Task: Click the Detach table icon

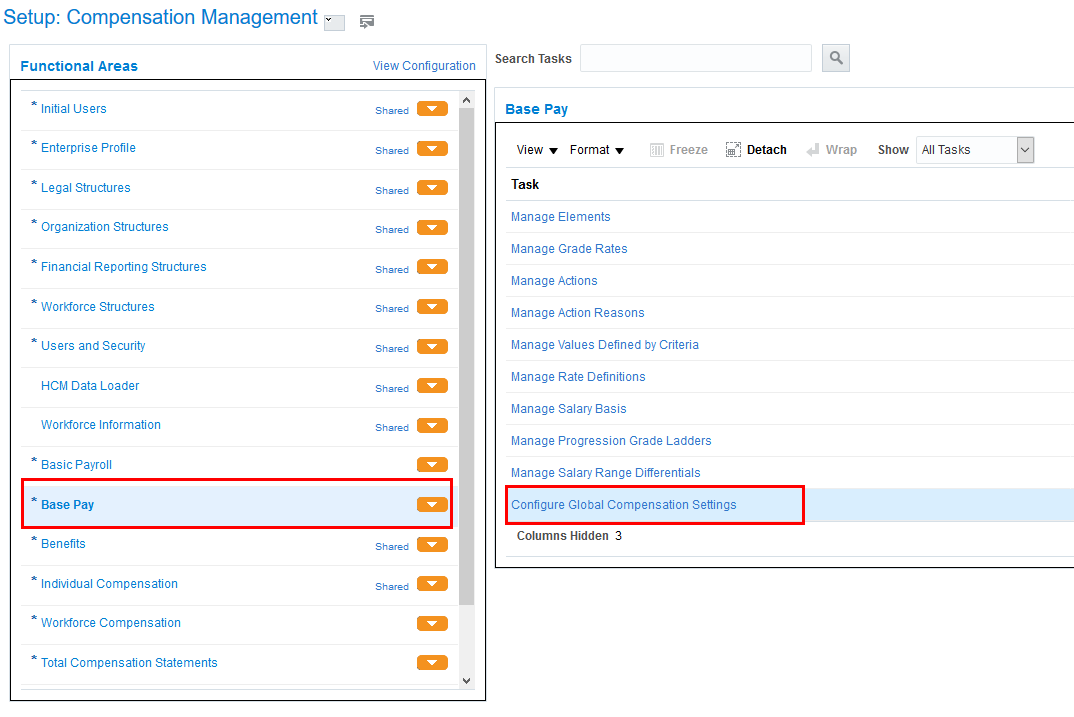Action: tap(735, 150)
